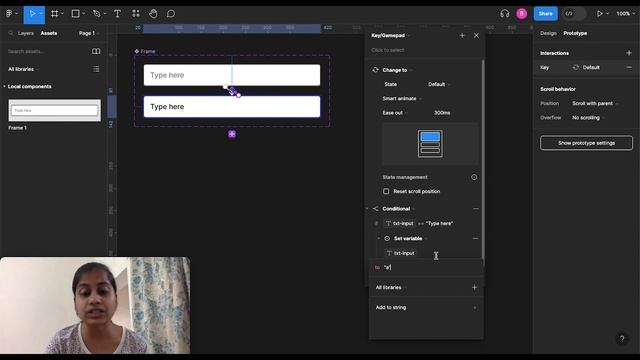
Task: Open the Key/Gamepad trigger dropdown
Action: [390, 36]
